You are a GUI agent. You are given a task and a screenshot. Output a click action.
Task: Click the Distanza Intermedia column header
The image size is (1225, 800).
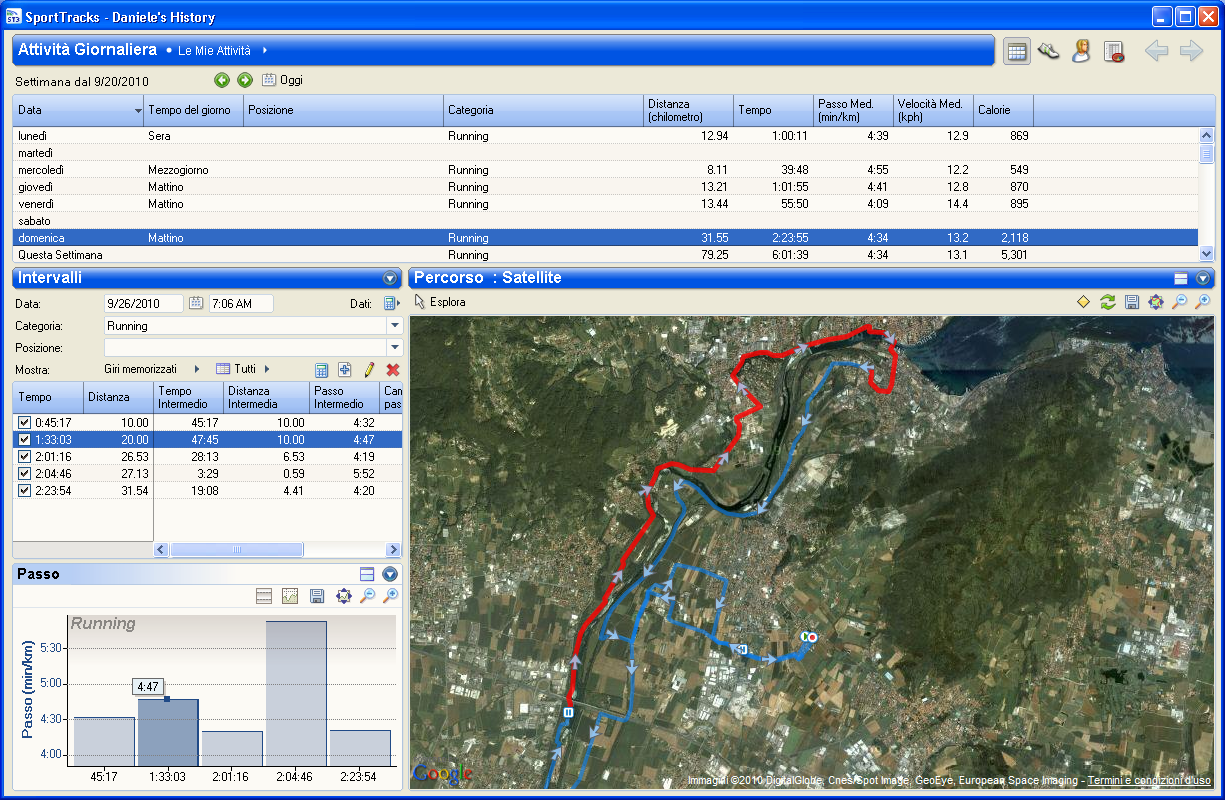pyautogui.click(x=266, y=397)
